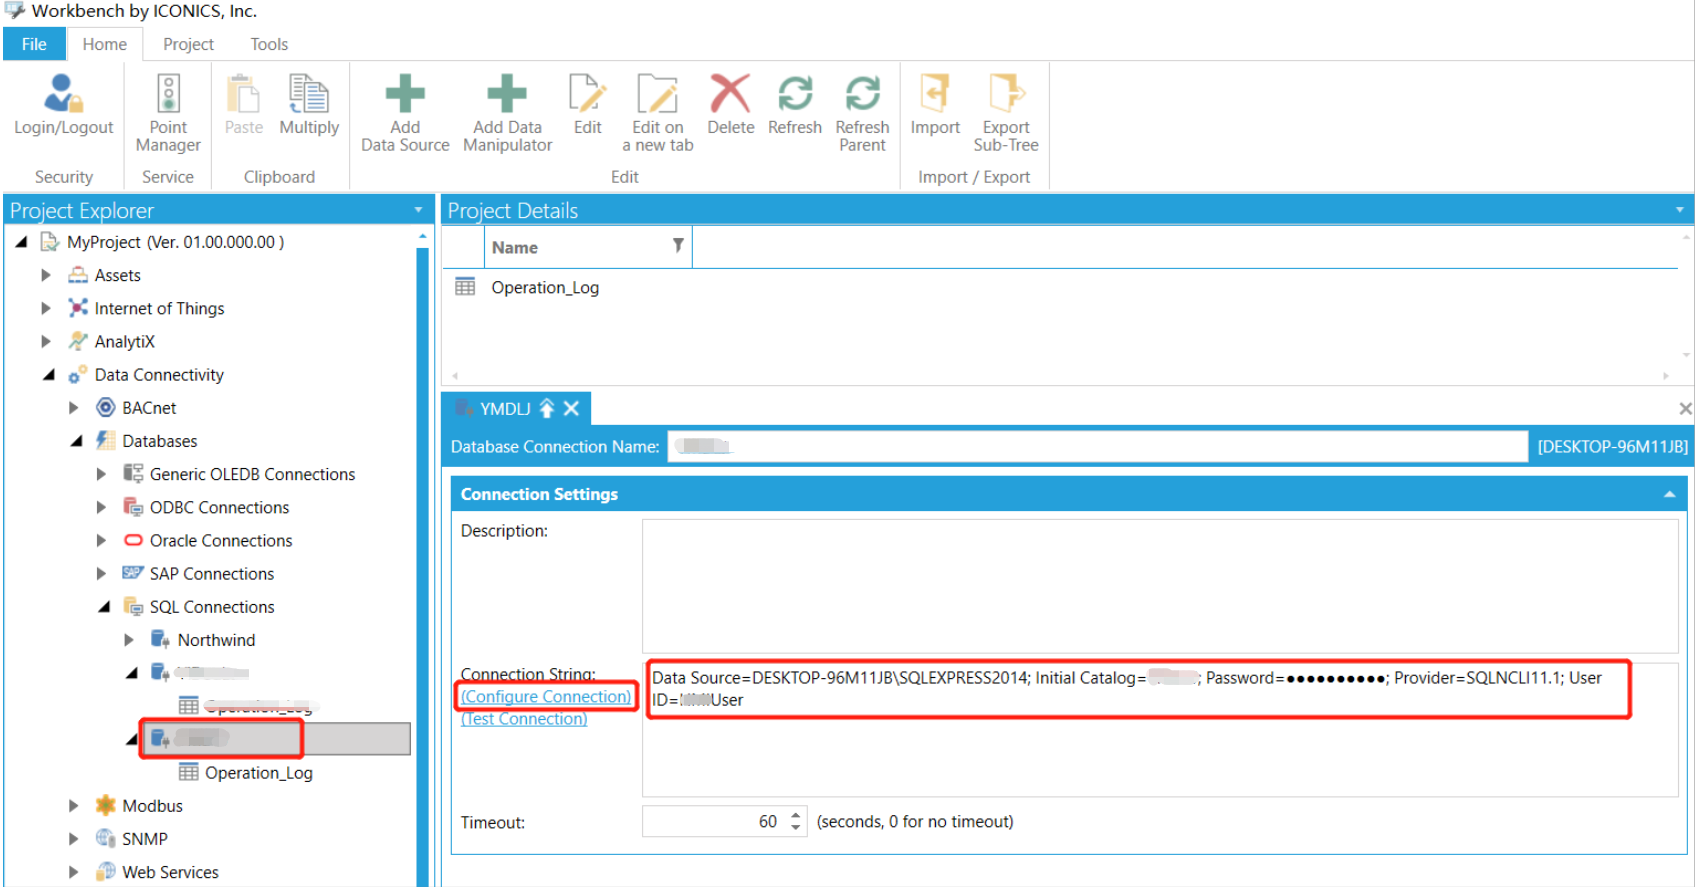Select the Modbus tree node
Image resolution: width=1698 pixels, height=892 pixels.
(152, 806)
